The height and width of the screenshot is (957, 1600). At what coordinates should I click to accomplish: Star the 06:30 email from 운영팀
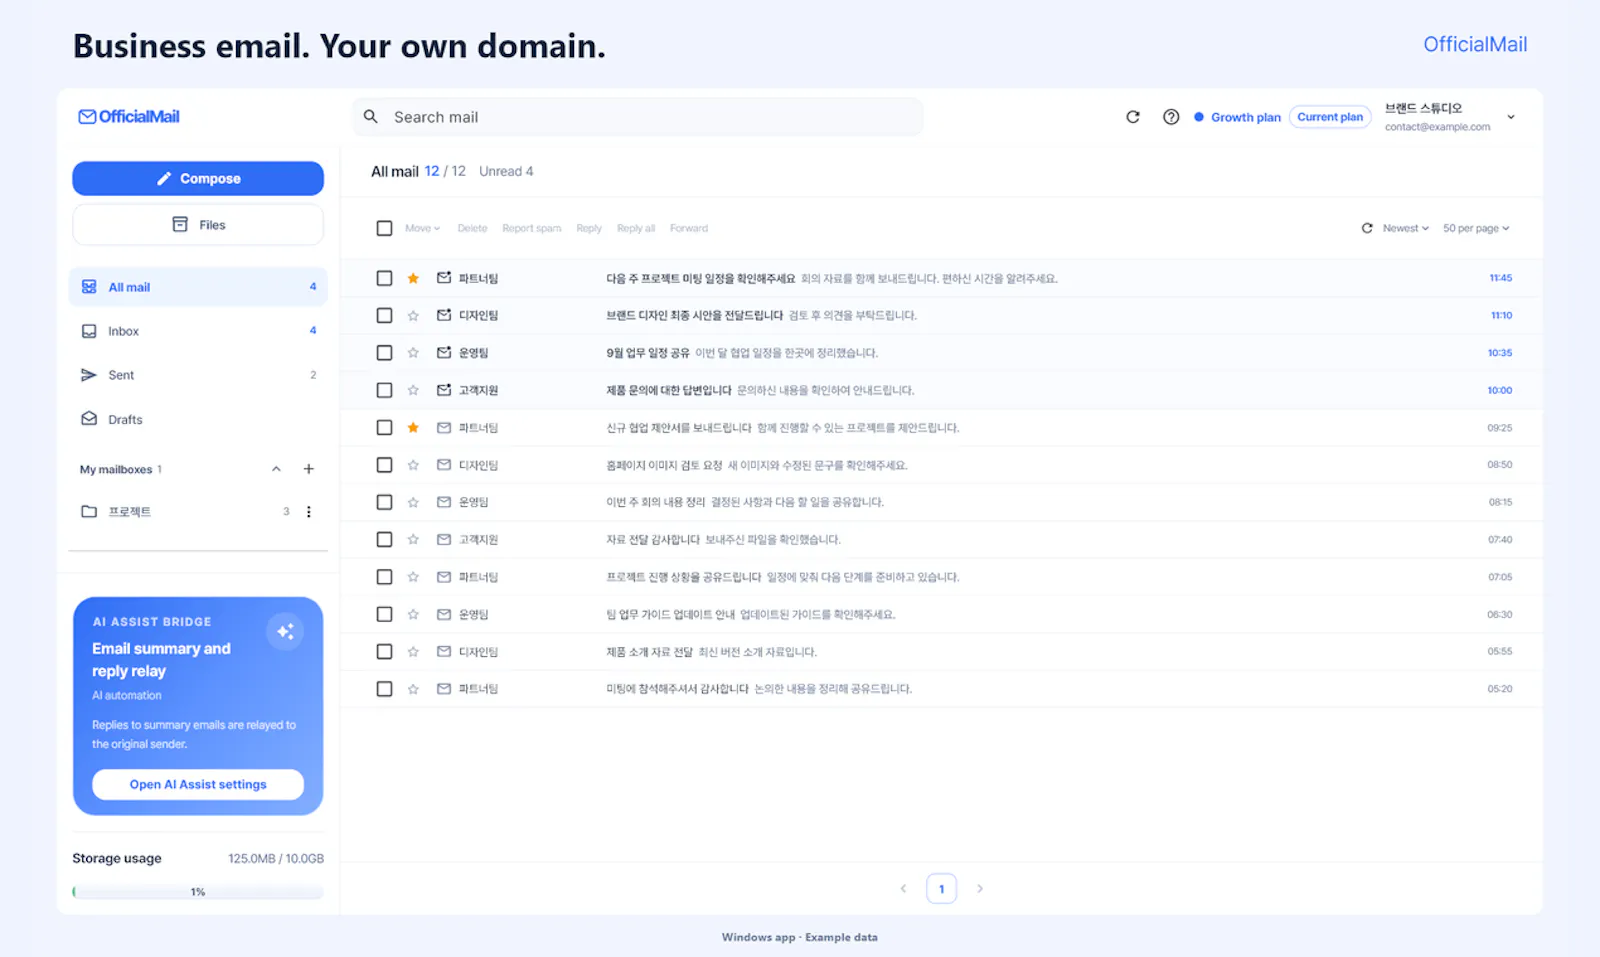pyautogui.click(x=413, y=615)
